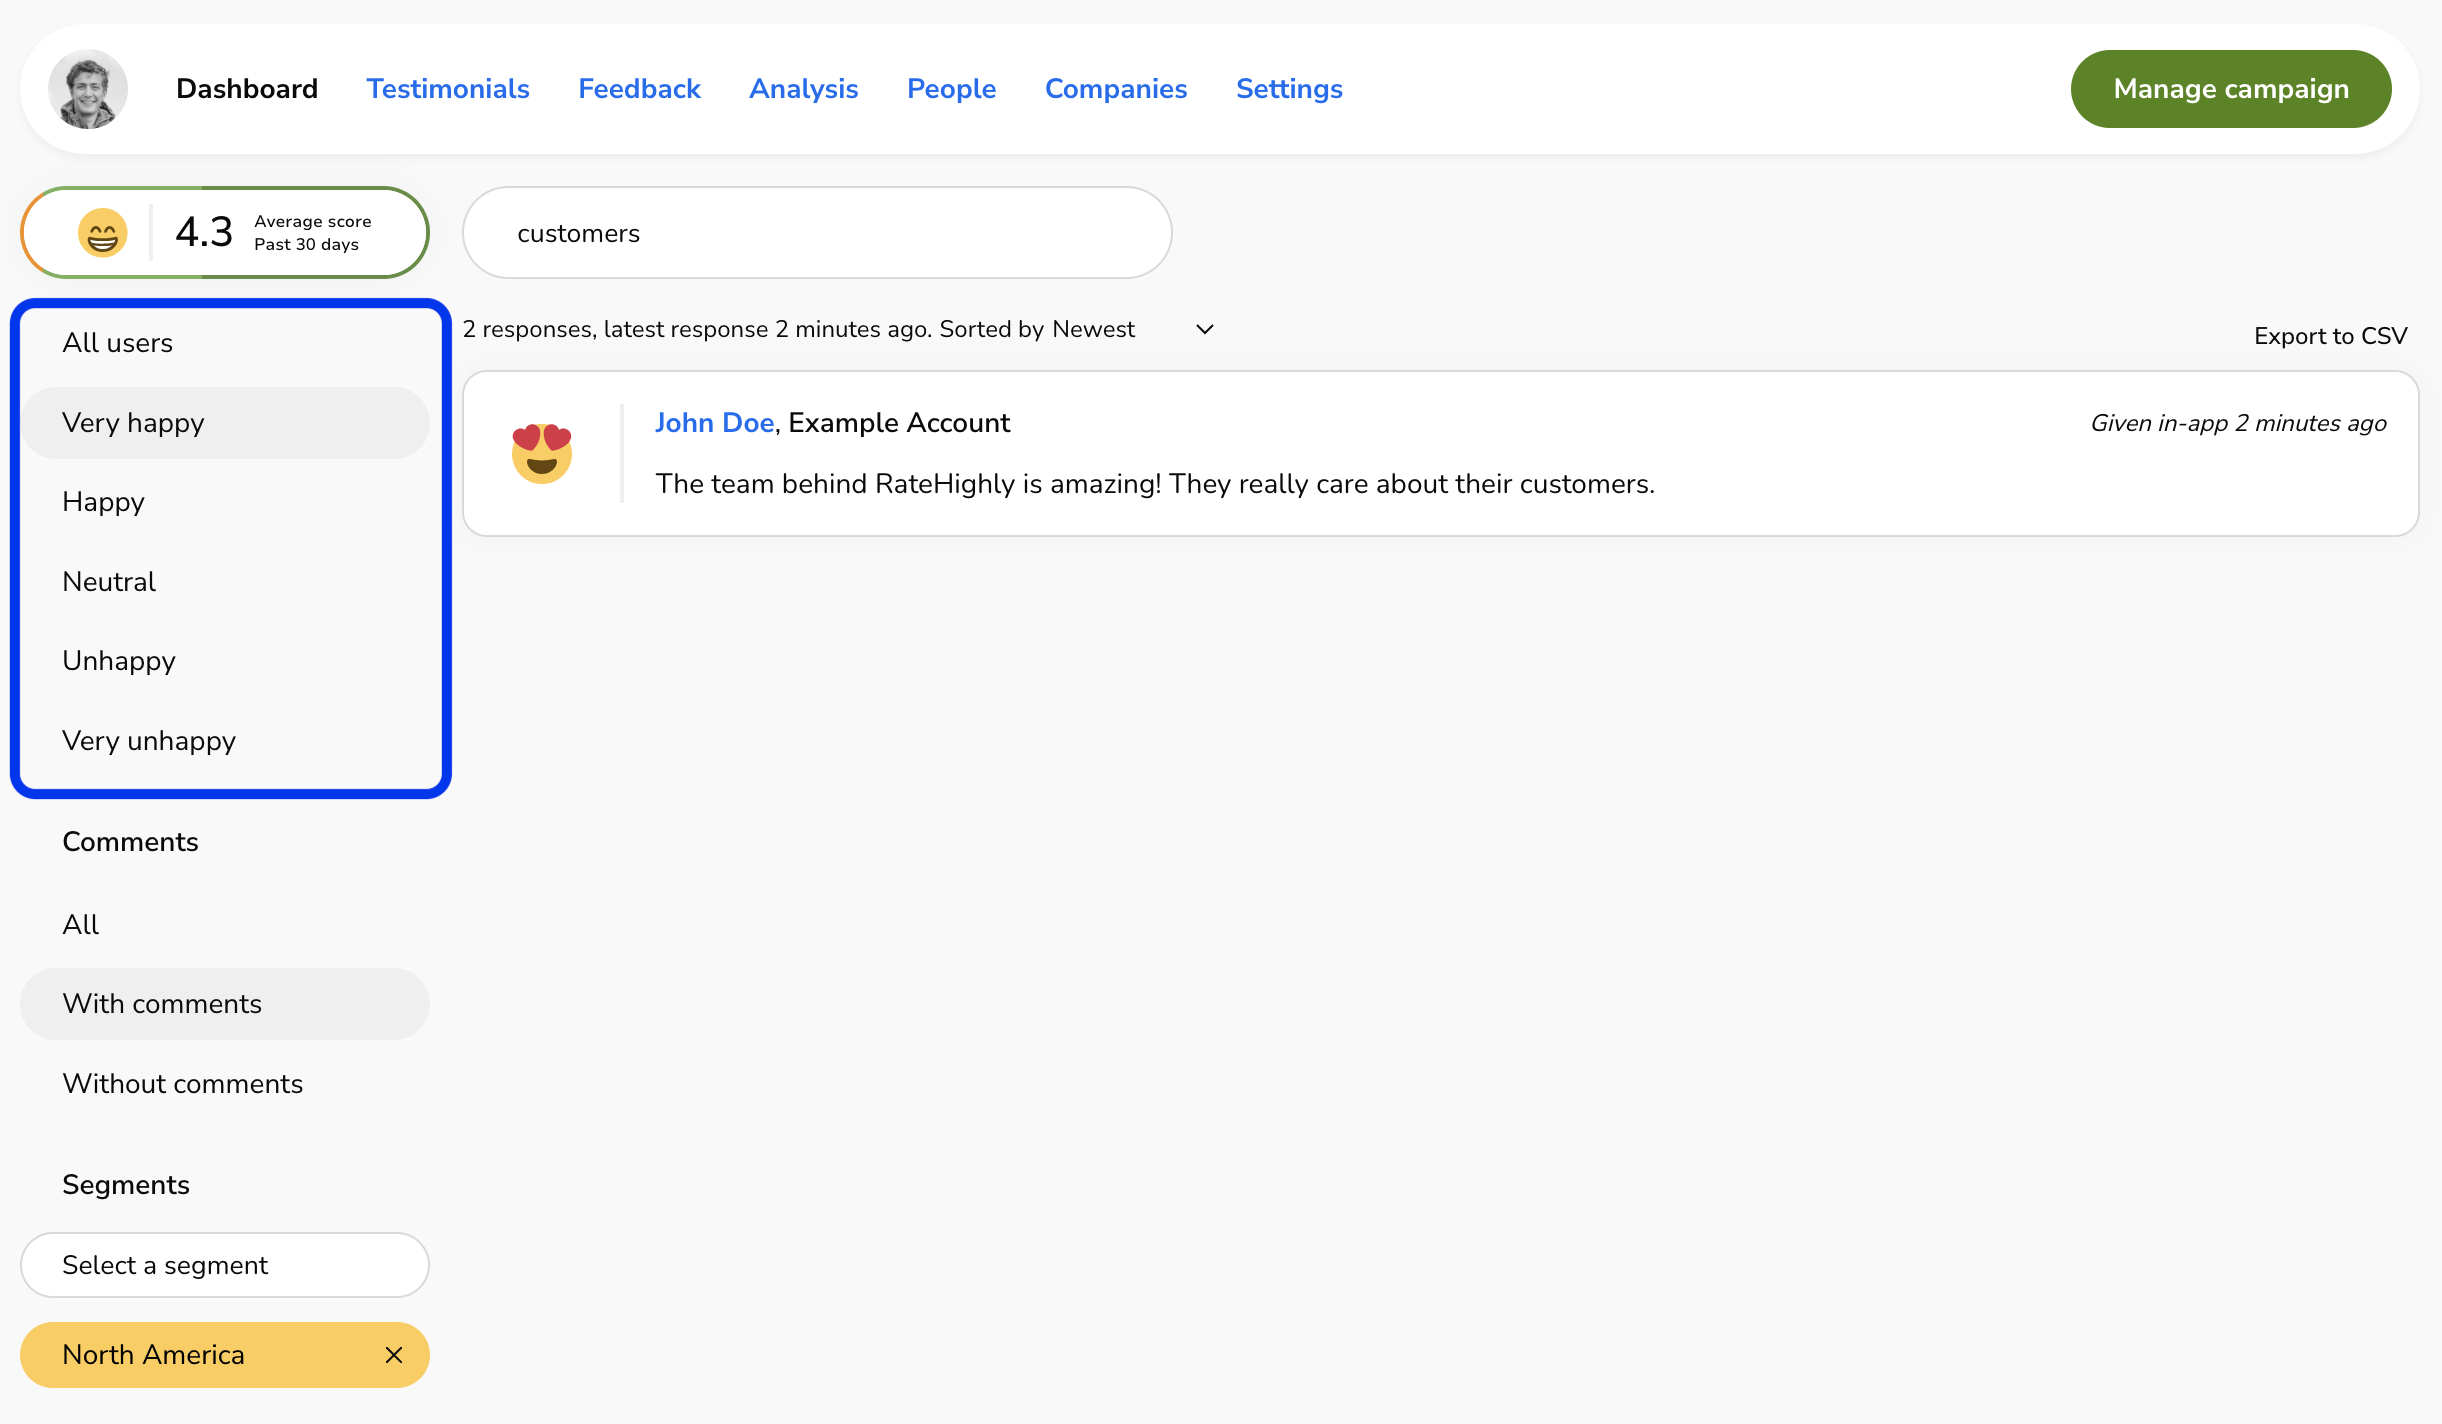Click the user profile avatar photo
The width and height of the screenshot is (2442, 1424).
point(88,89)
